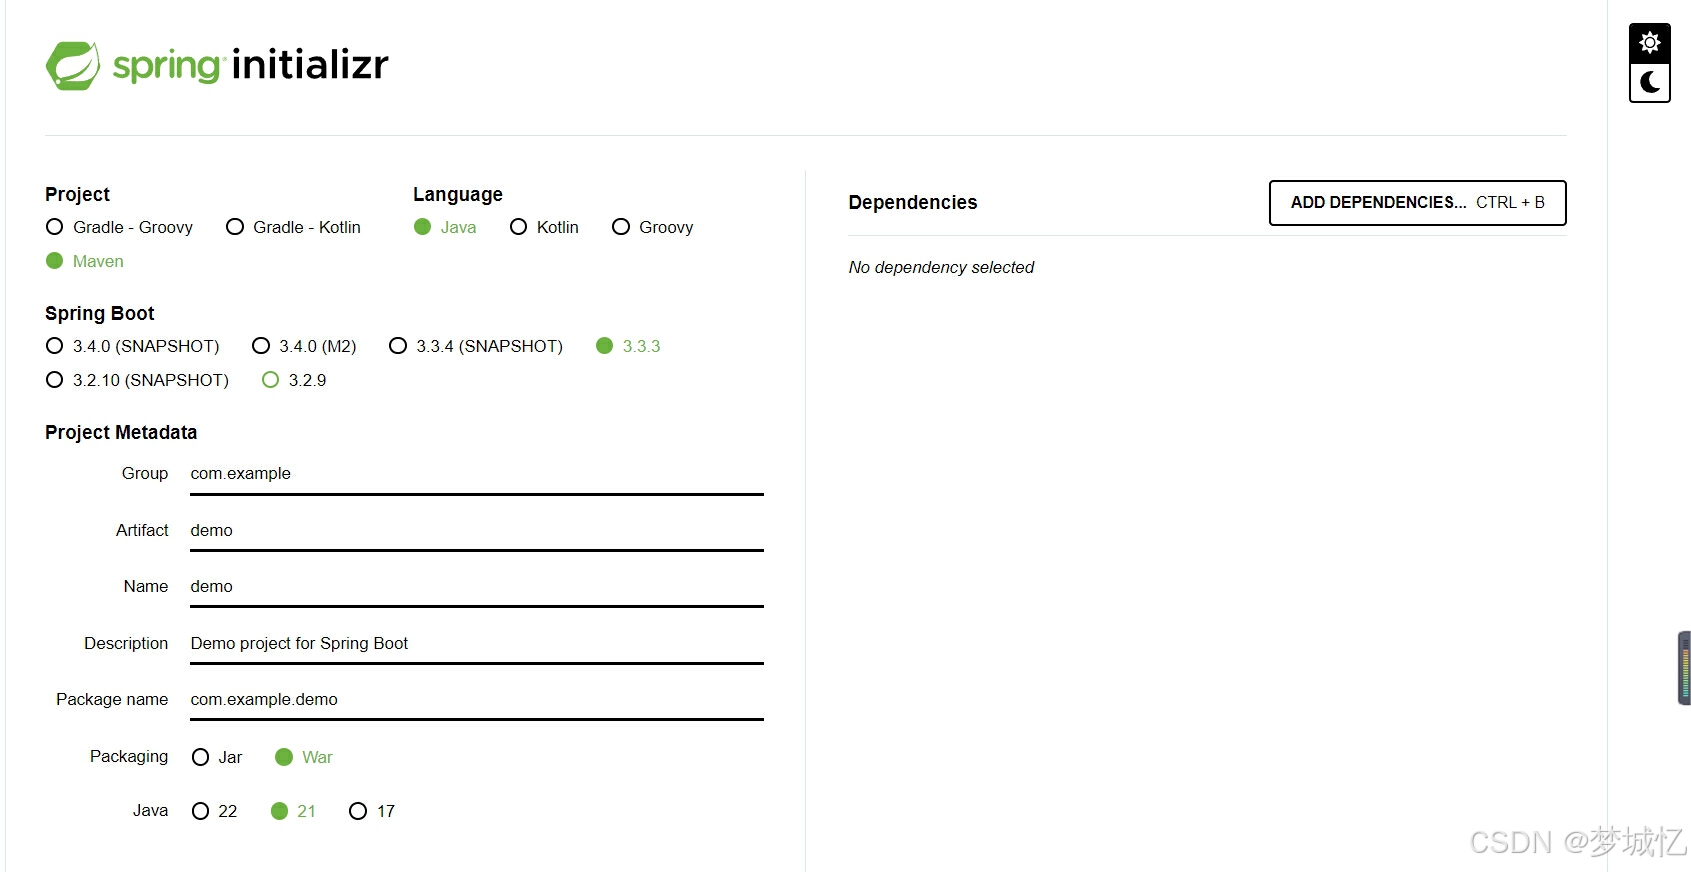Click the Dependencies heading
This screenshot has height=872, width=1691.
(x=913, y=202)
